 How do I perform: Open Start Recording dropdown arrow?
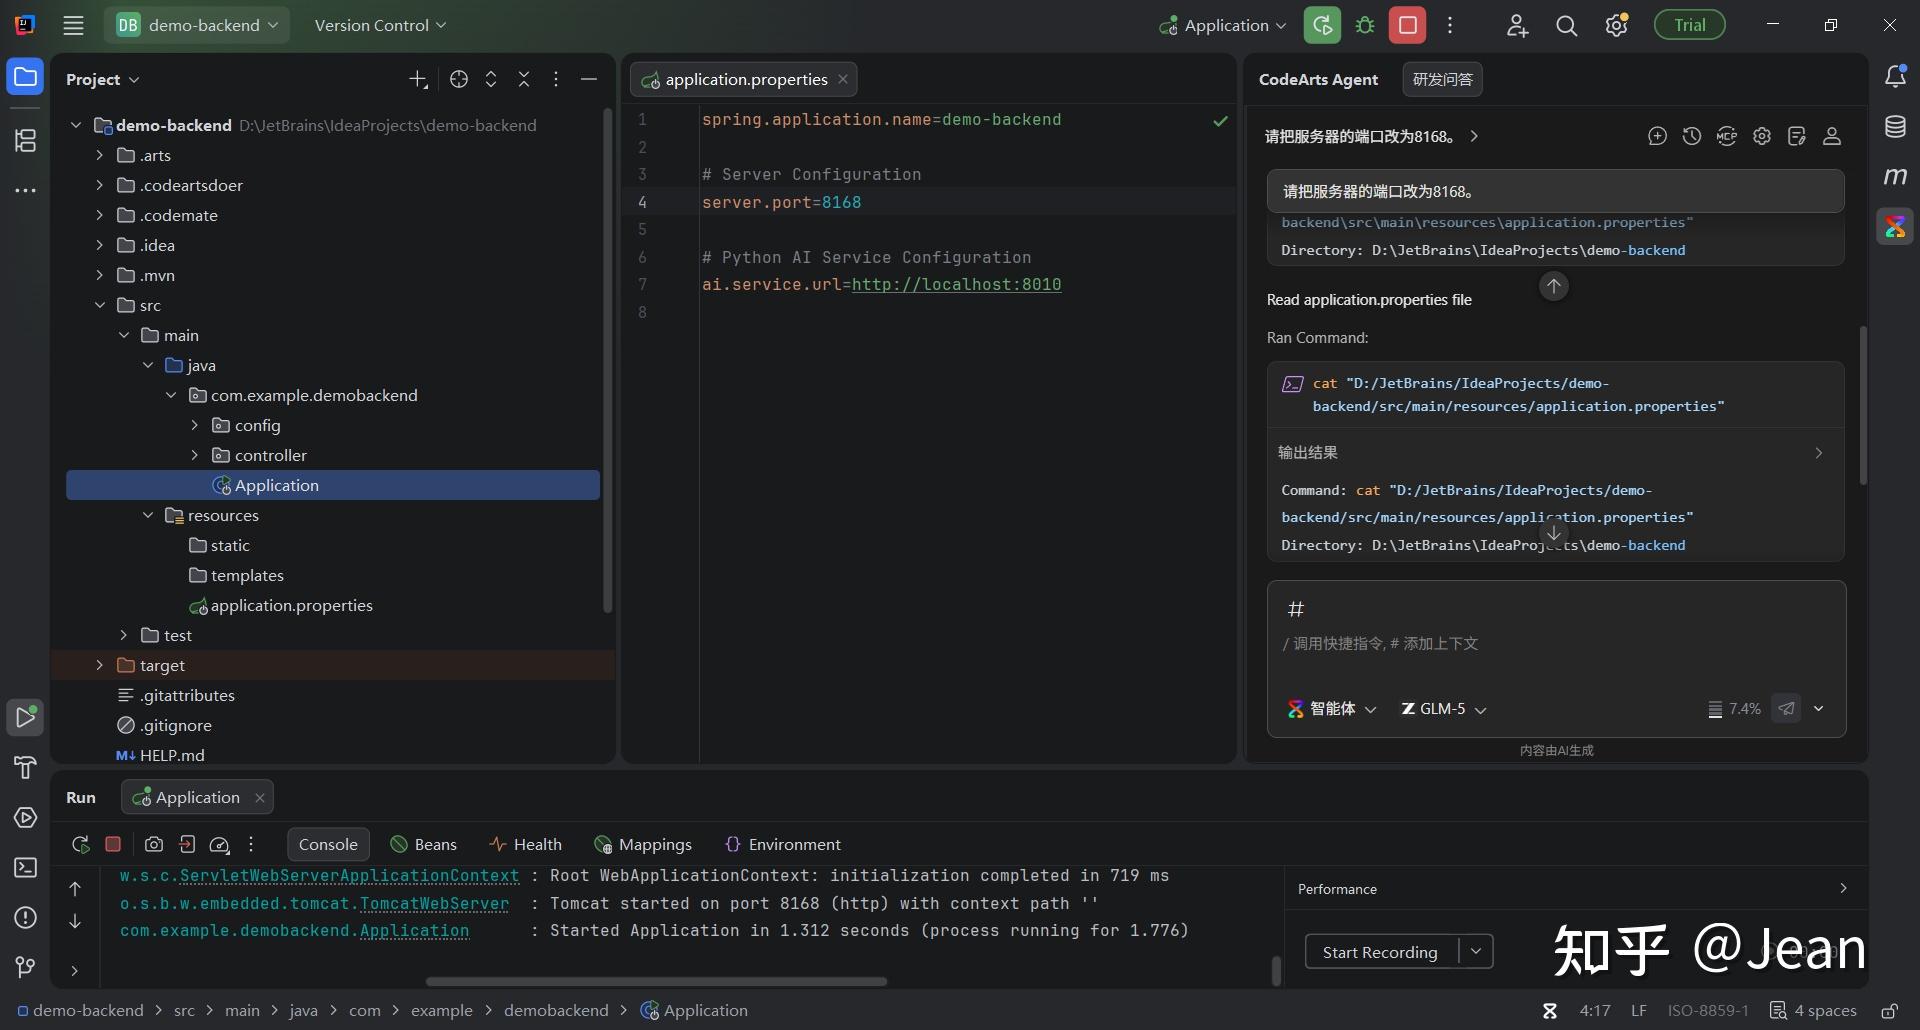point(1476,951)
